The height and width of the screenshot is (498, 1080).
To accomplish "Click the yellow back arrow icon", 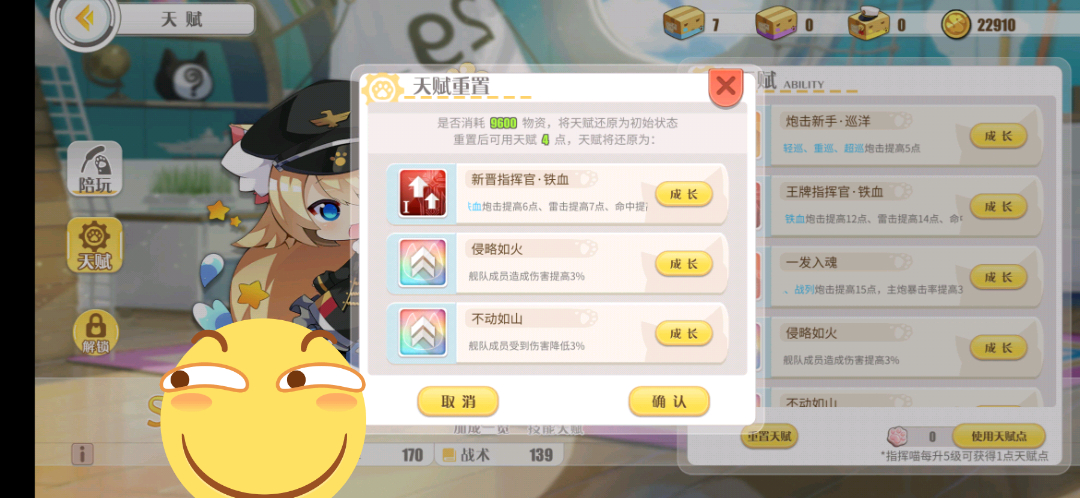I will [x=85, y=19].
